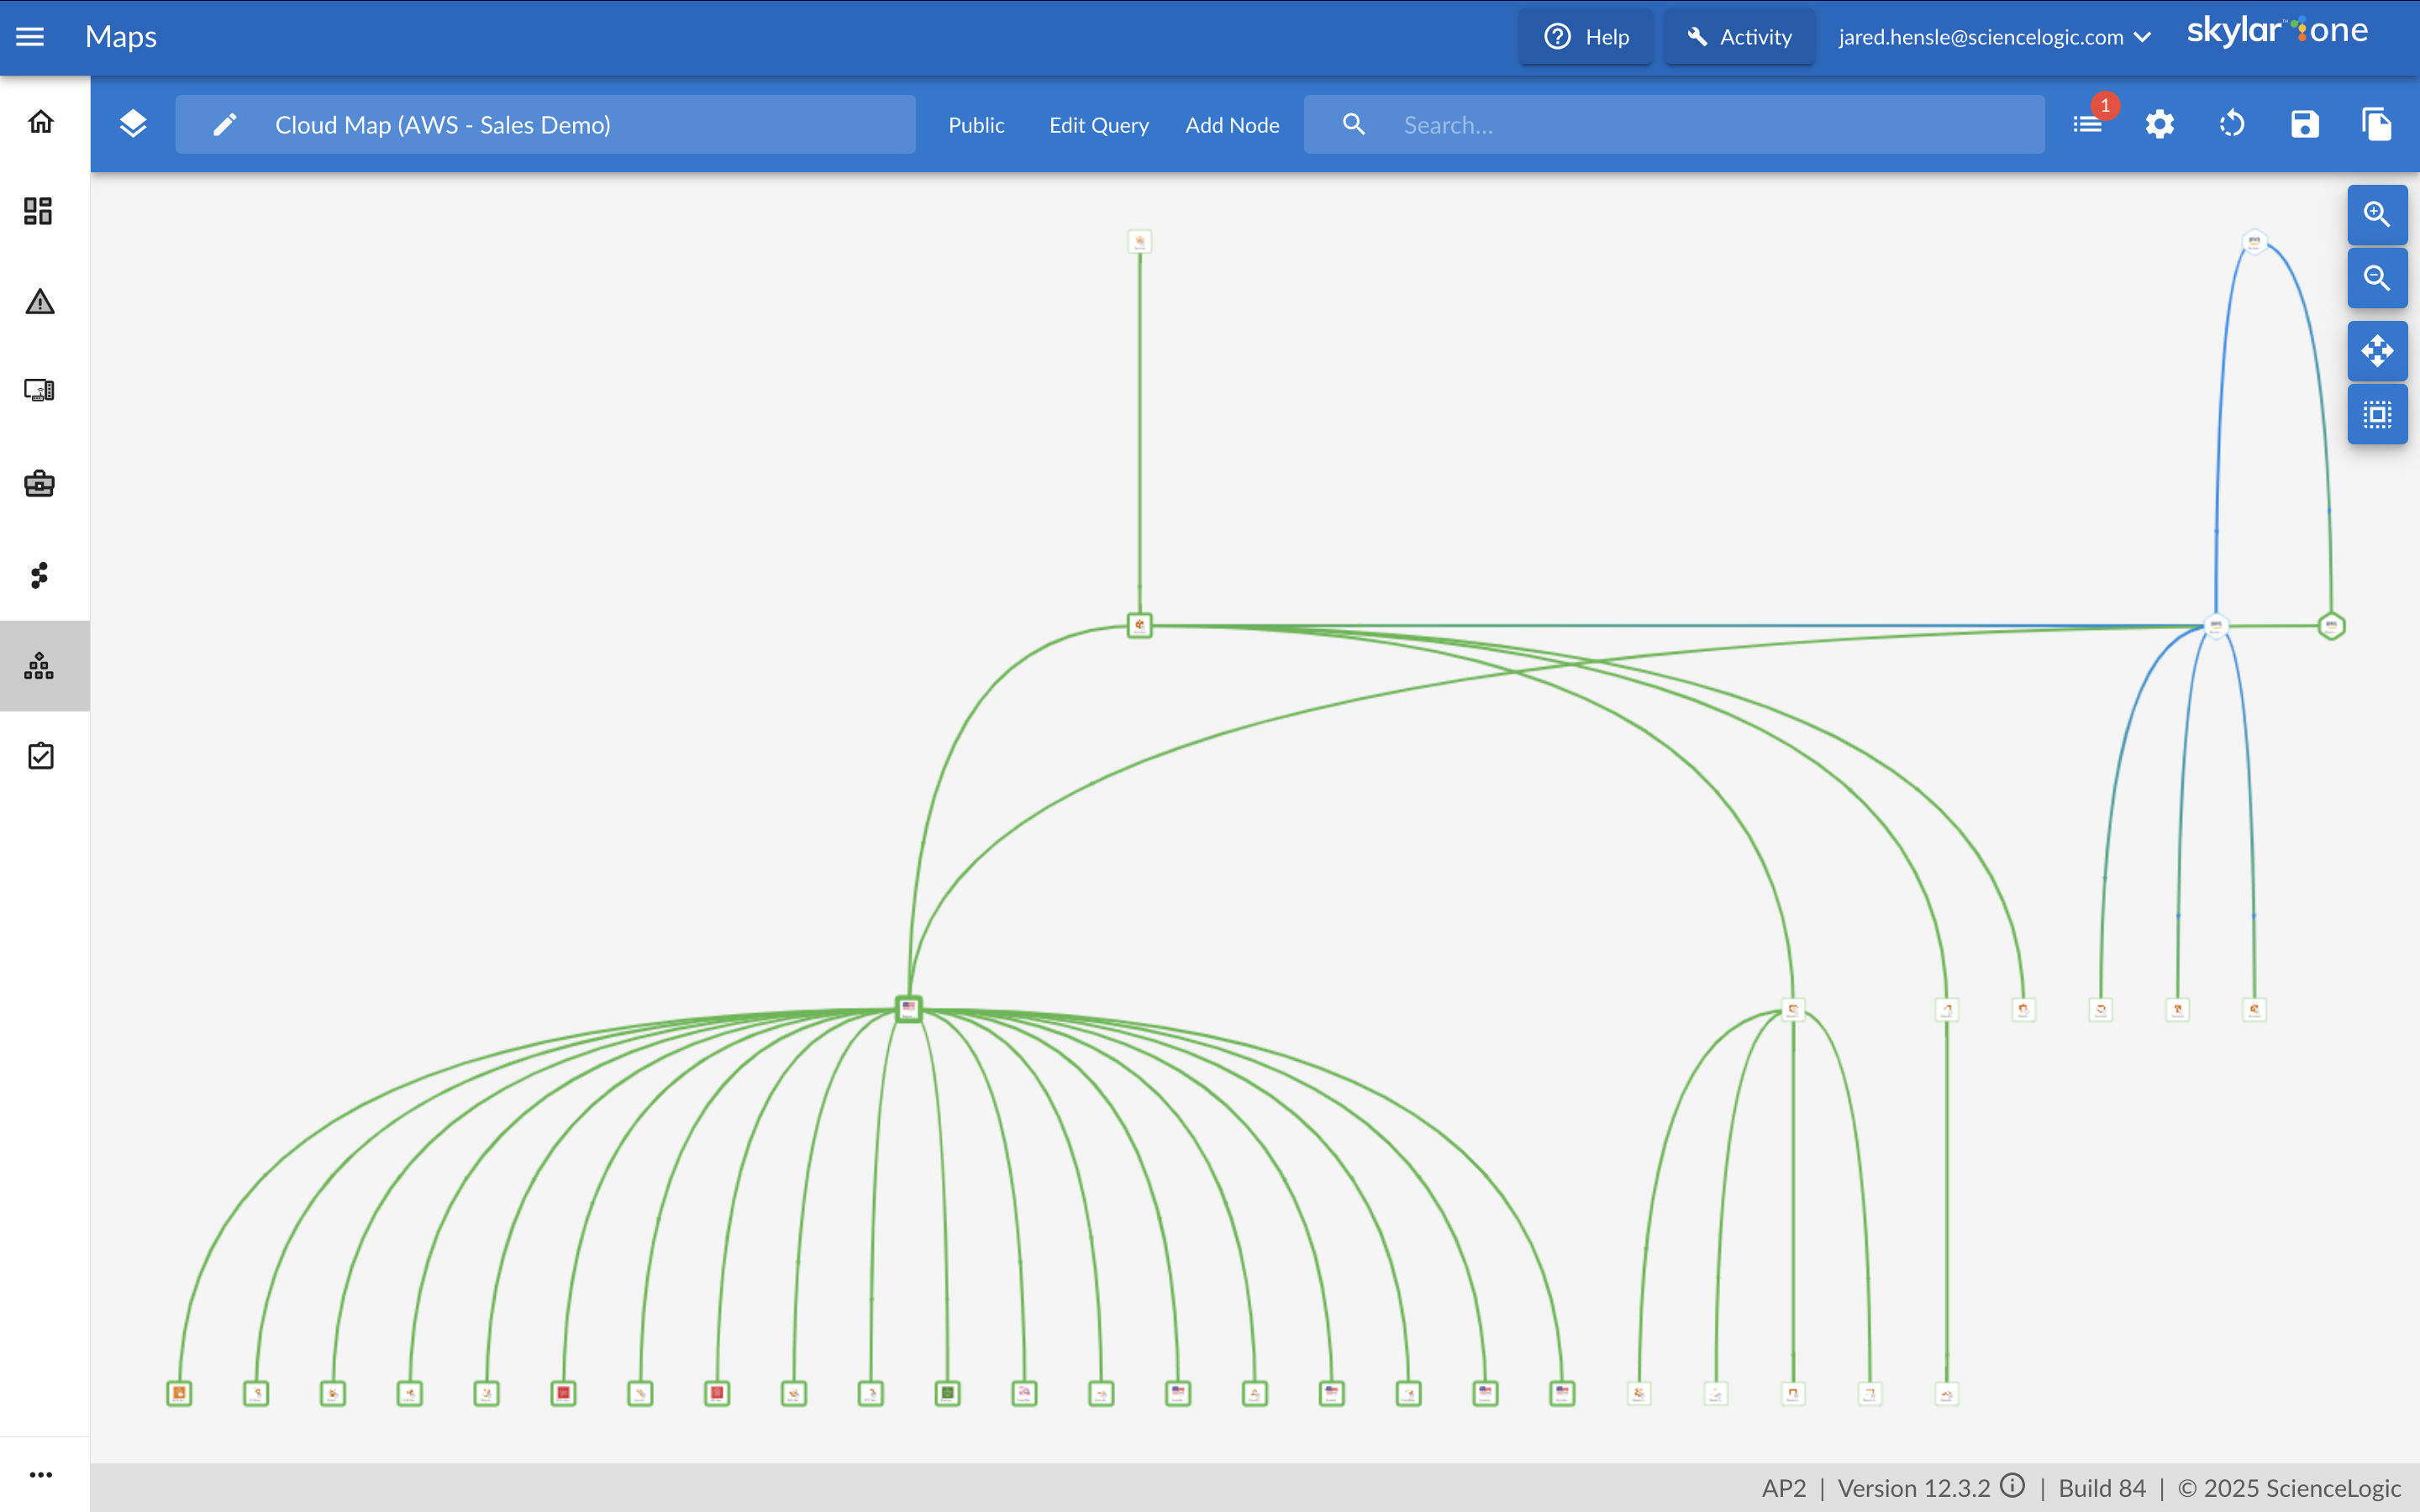Image resolution: width=2420 pixels, height=1512 pixels.
Task: Click the refresh/reset layout icon
Action: 2232,124
